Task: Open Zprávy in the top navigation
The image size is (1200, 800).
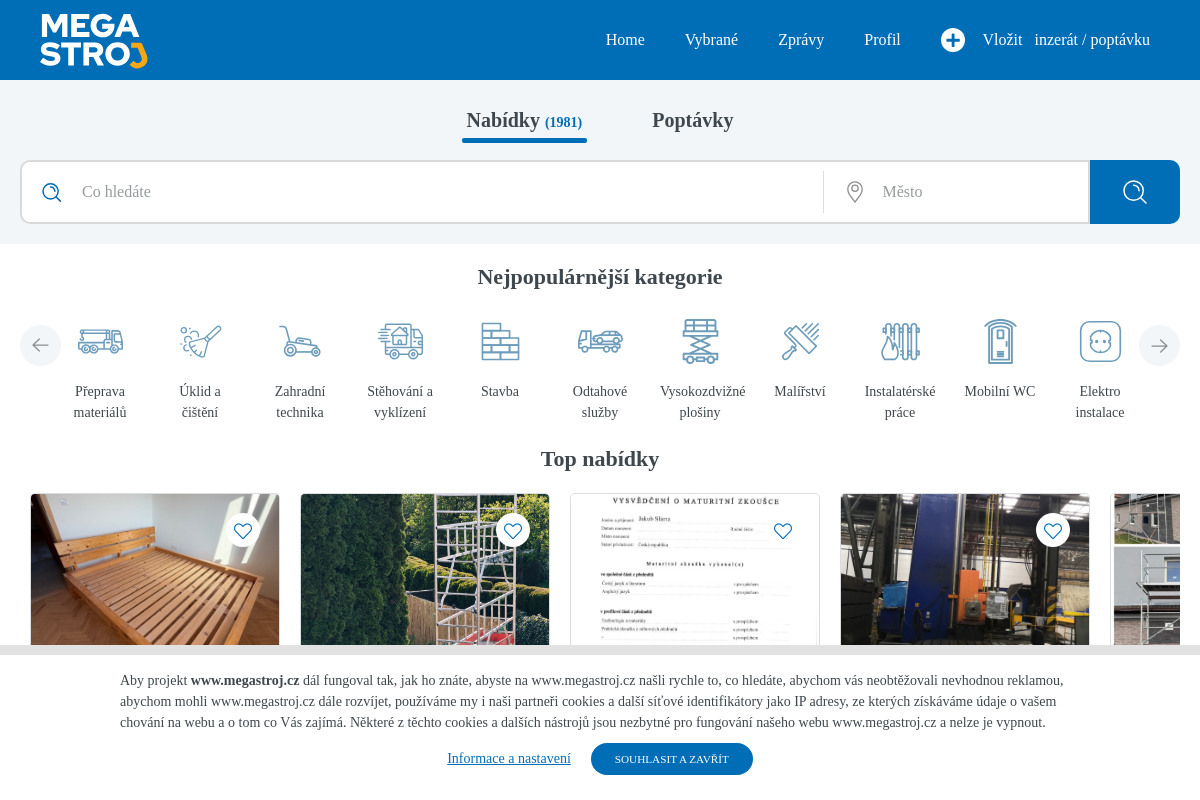Action: [x=801, y=40]
